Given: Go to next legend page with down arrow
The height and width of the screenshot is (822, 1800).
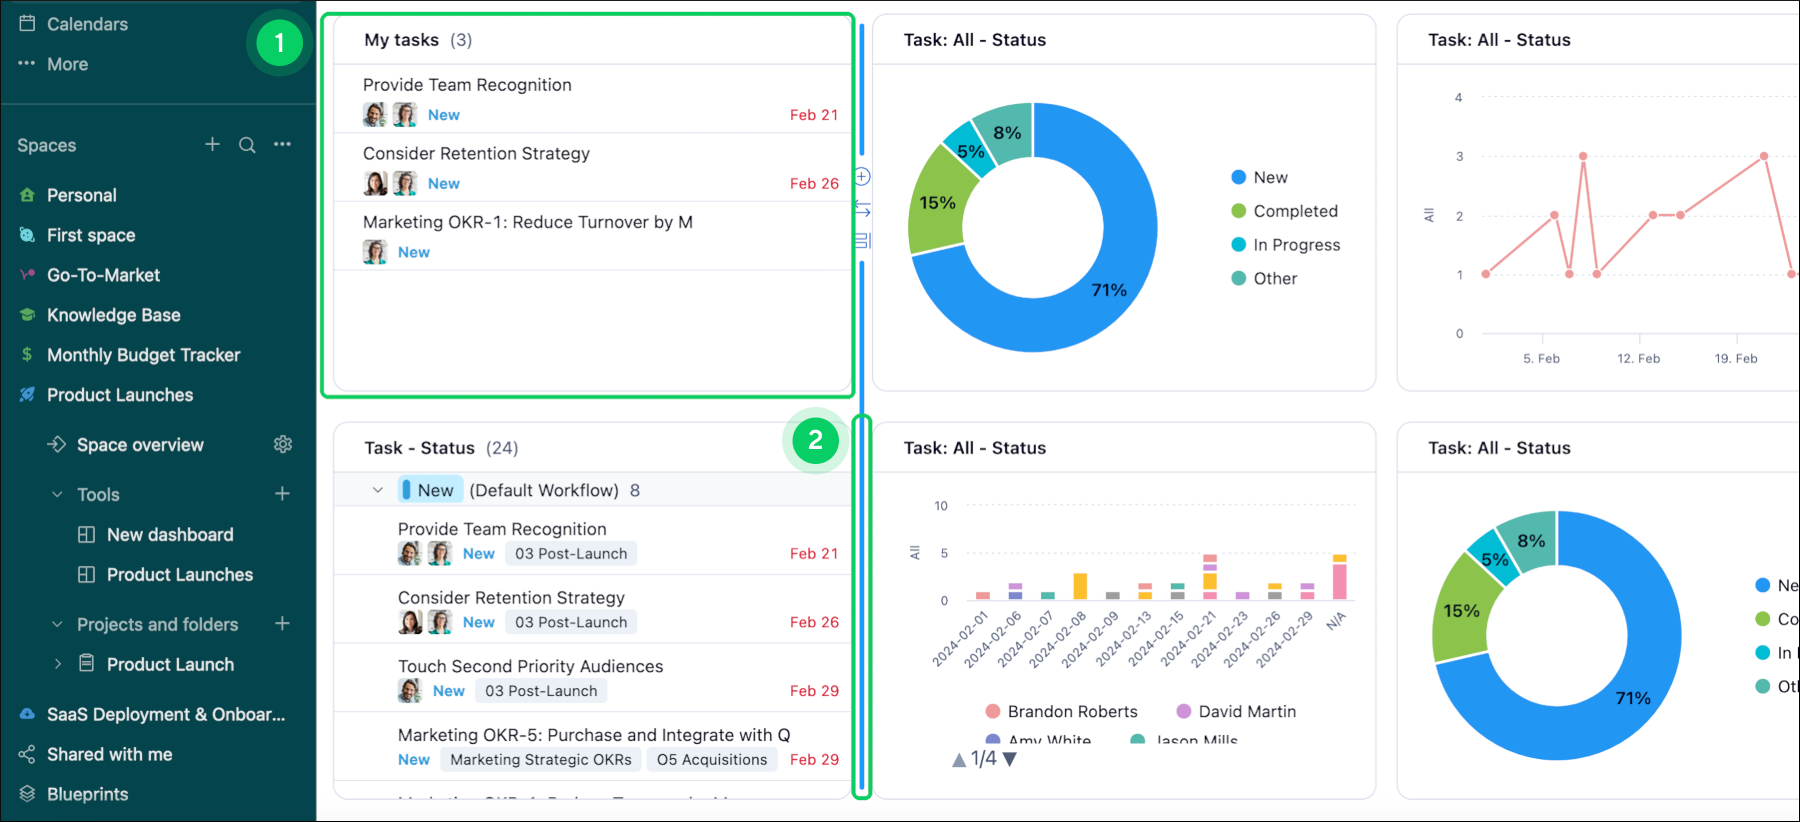Looking at the screenshot, I should 1010,760.
